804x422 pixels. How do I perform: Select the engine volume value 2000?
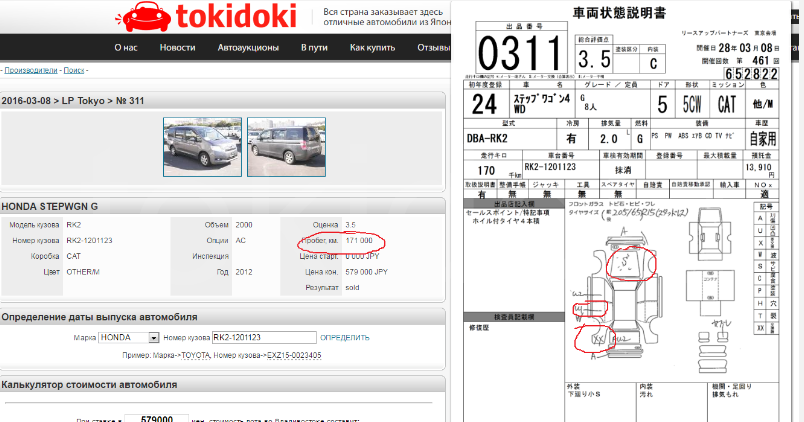(x=244, y=225)
